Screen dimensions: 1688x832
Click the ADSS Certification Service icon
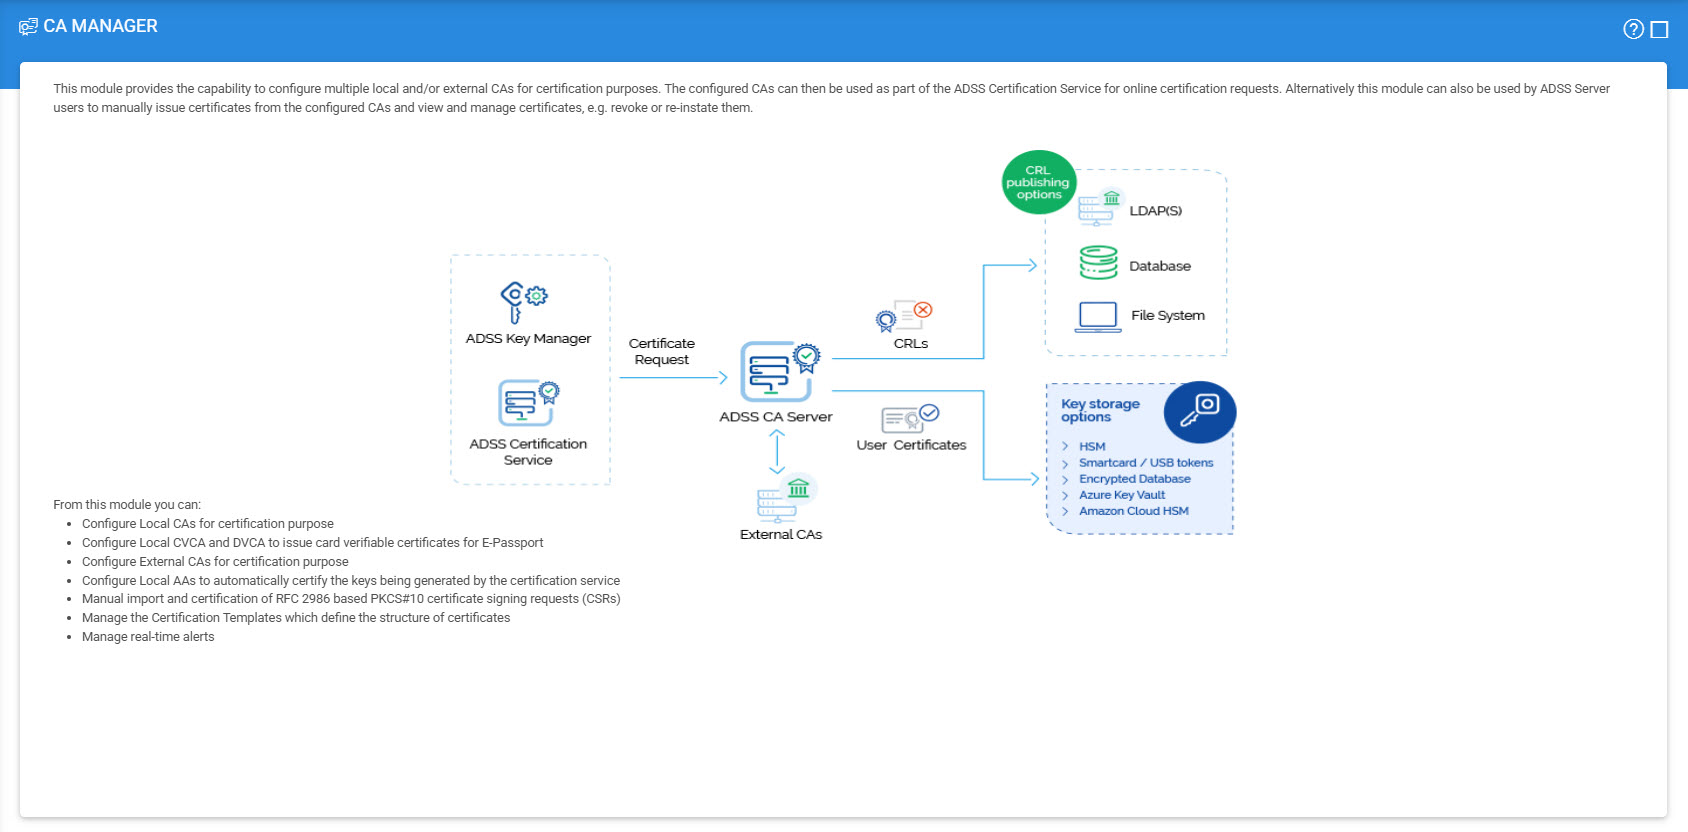528,403
